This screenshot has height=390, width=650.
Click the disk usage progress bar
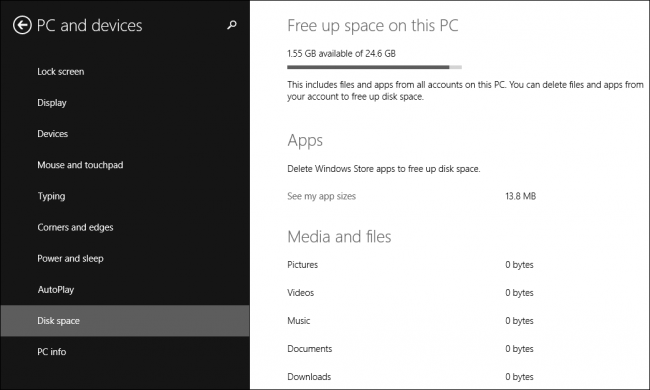coord(374,67)
